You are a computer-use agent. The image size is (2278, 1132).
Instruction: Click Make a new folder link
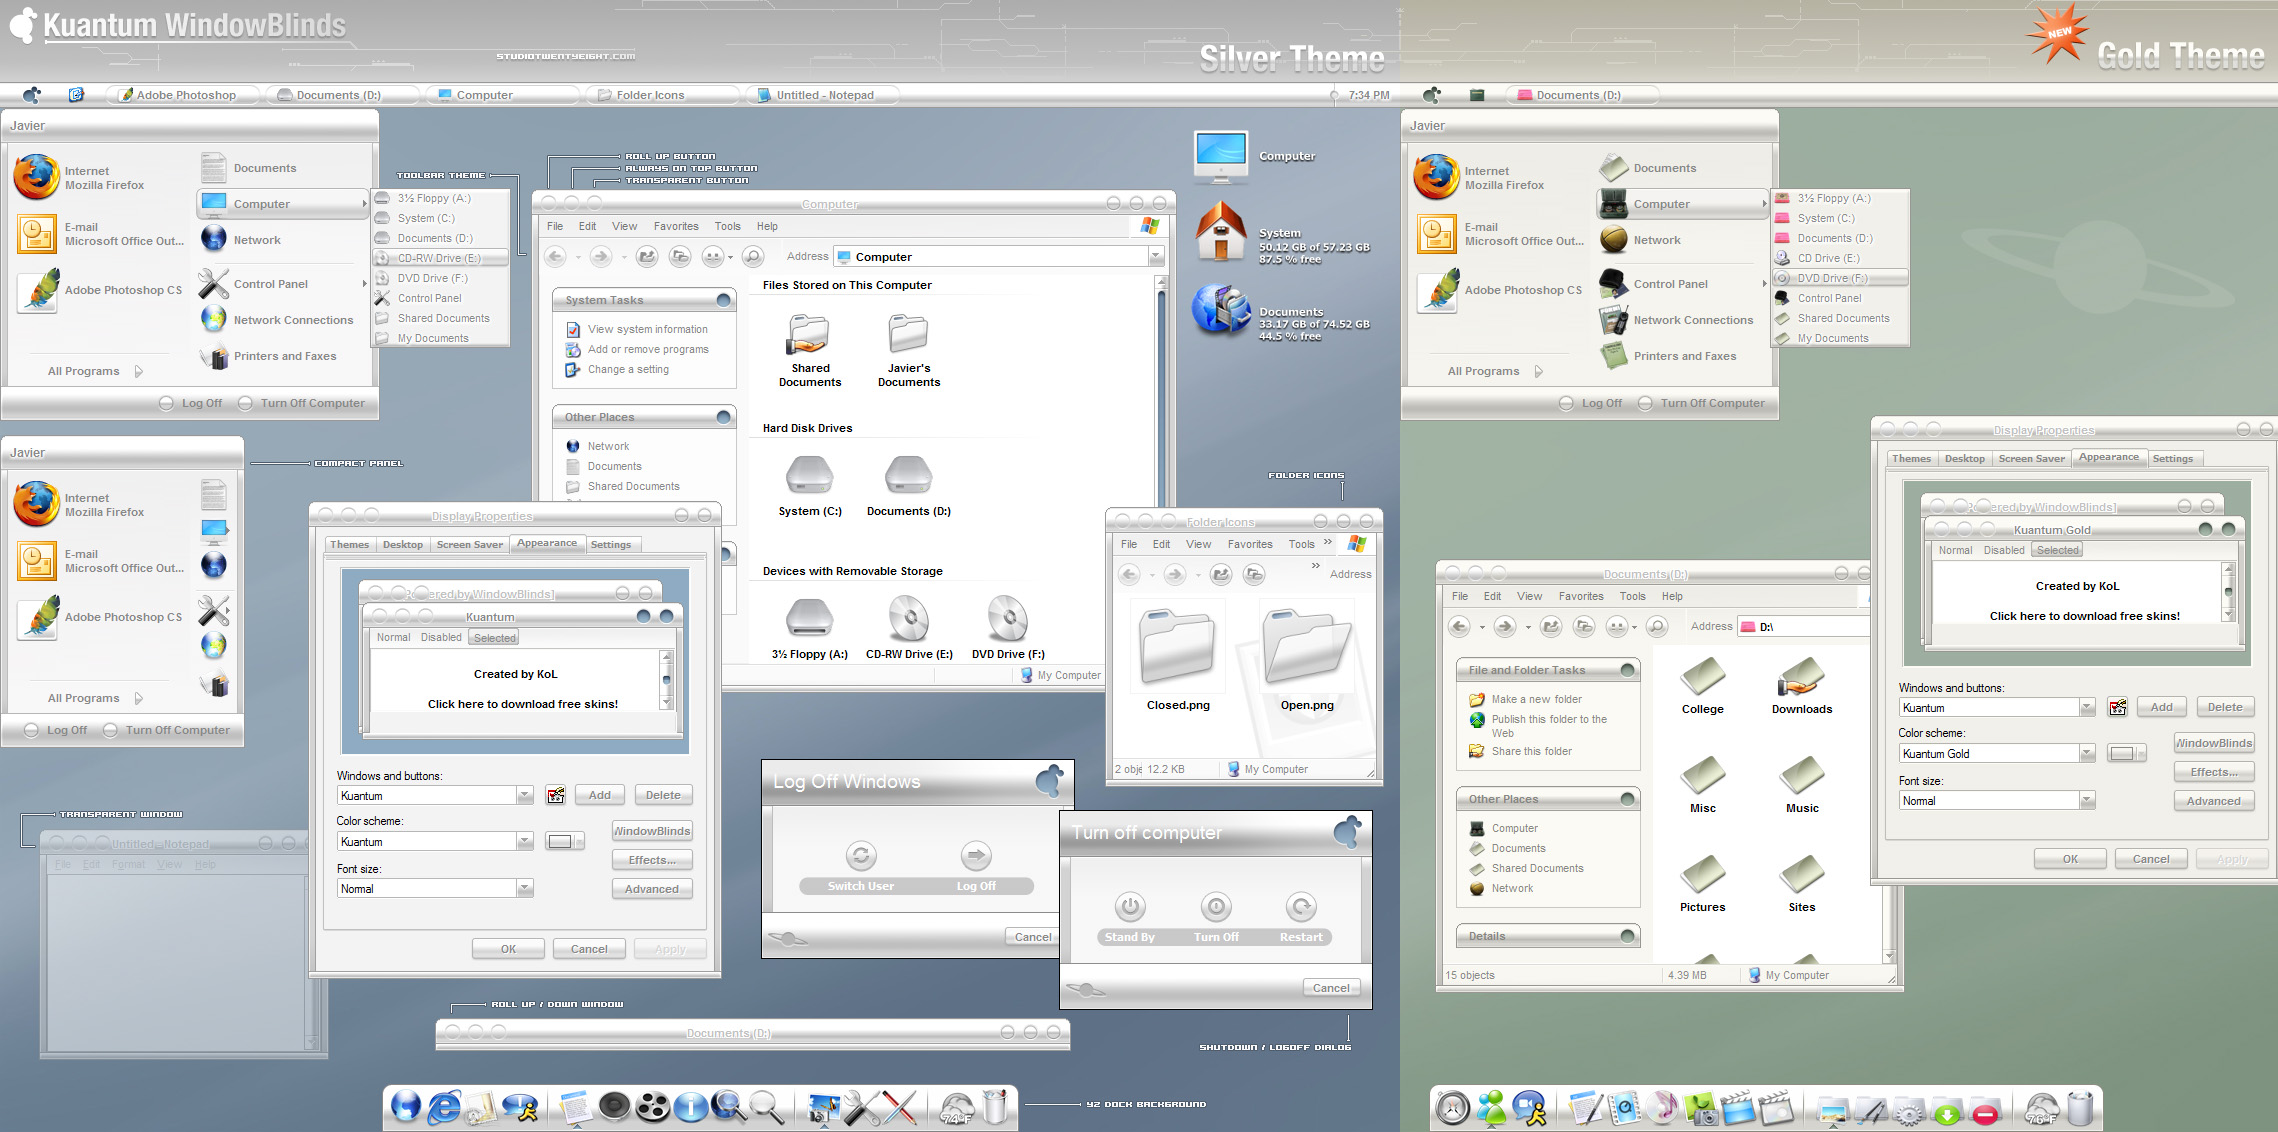coord(1536,699)
